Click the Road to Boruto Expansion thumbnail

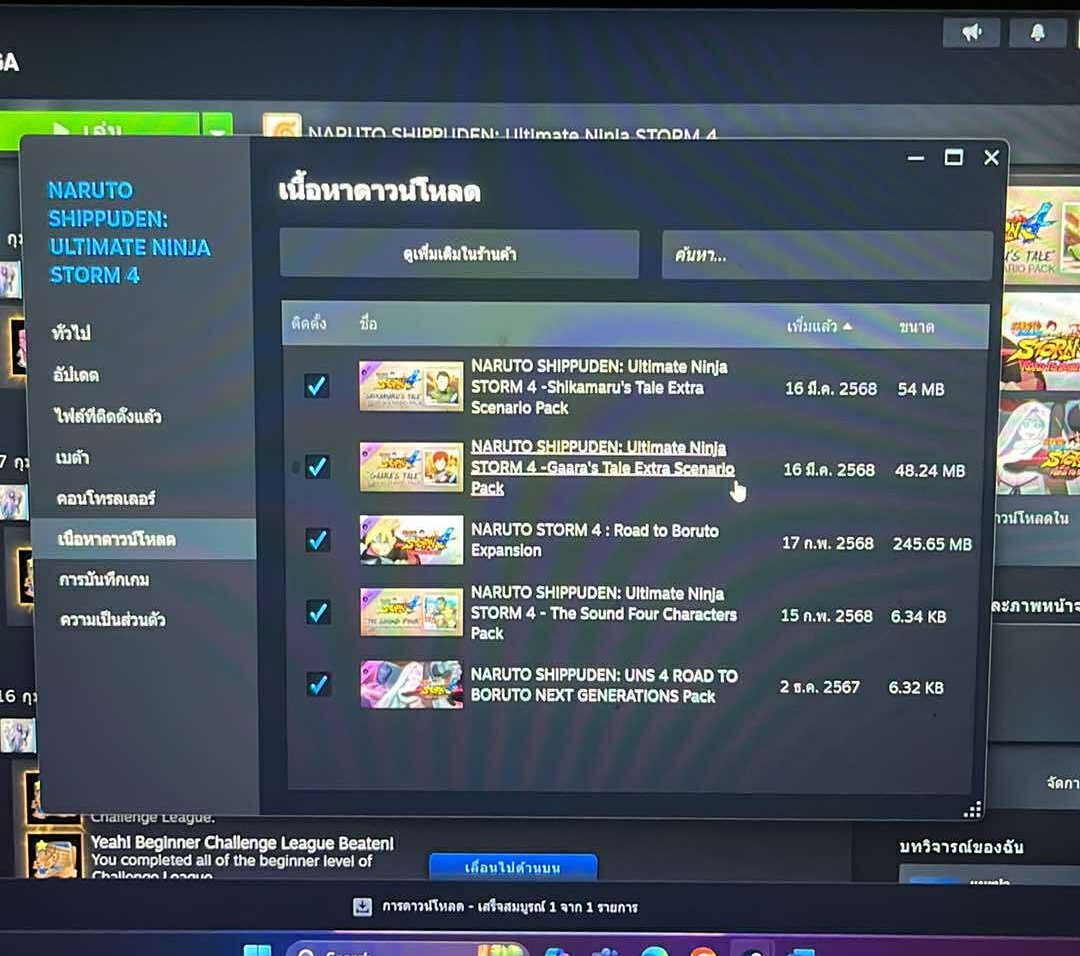(412, 540)
